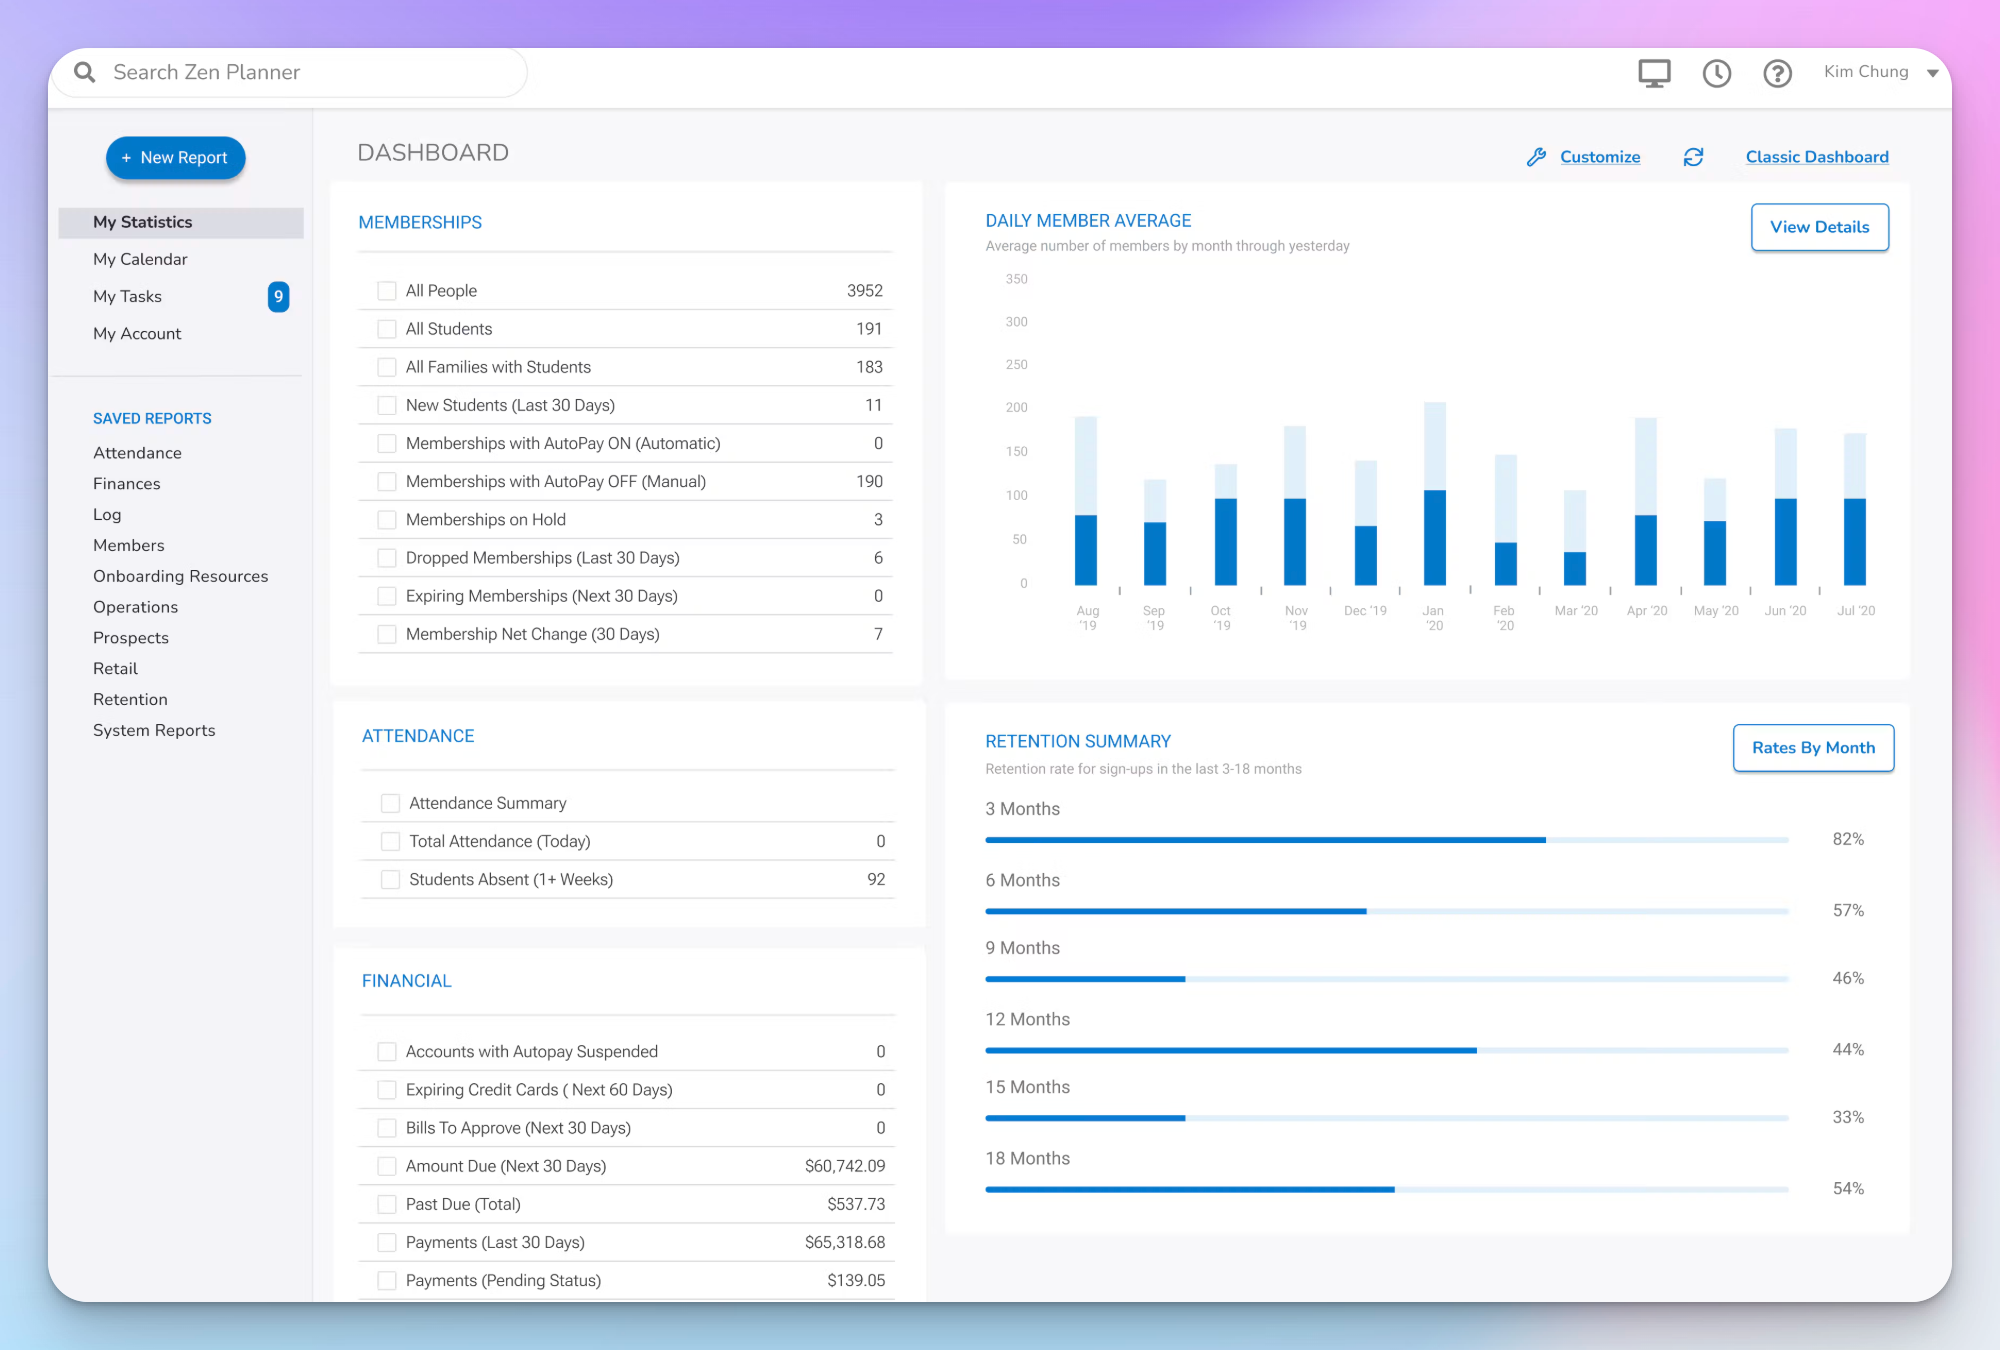Screen dimensions: 2000x1350
Task: Click the 92 students absent count
Action: click(876, 880)
